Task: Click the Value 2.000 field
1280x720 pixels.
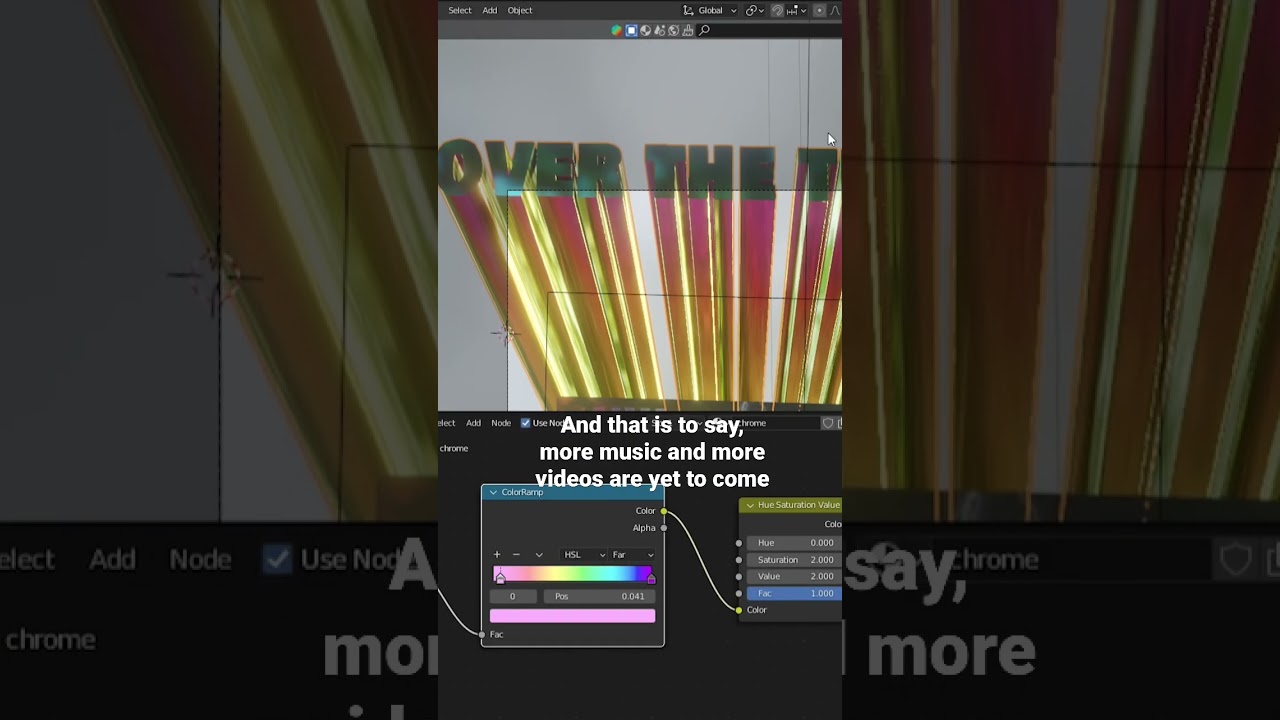Action: point(794,577)
